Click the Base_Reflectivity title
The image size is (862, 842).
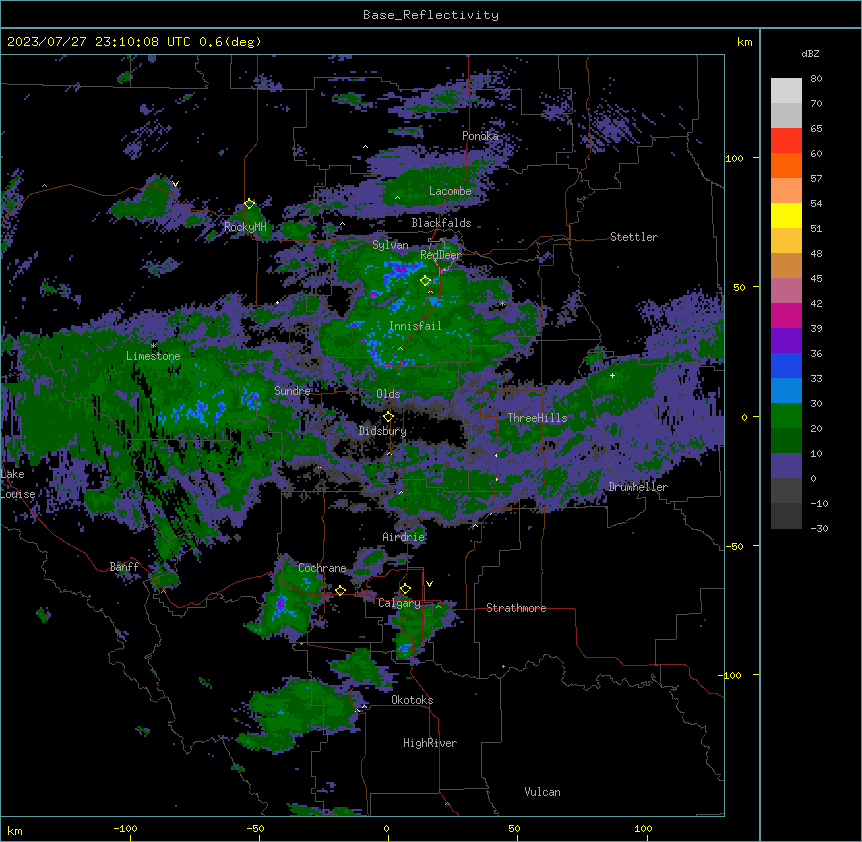430,15
